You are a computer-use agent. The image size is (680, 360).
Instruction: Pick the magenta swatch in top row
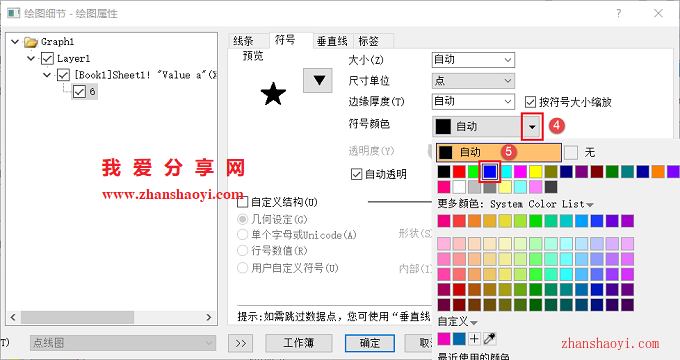(x=520, y=172)
